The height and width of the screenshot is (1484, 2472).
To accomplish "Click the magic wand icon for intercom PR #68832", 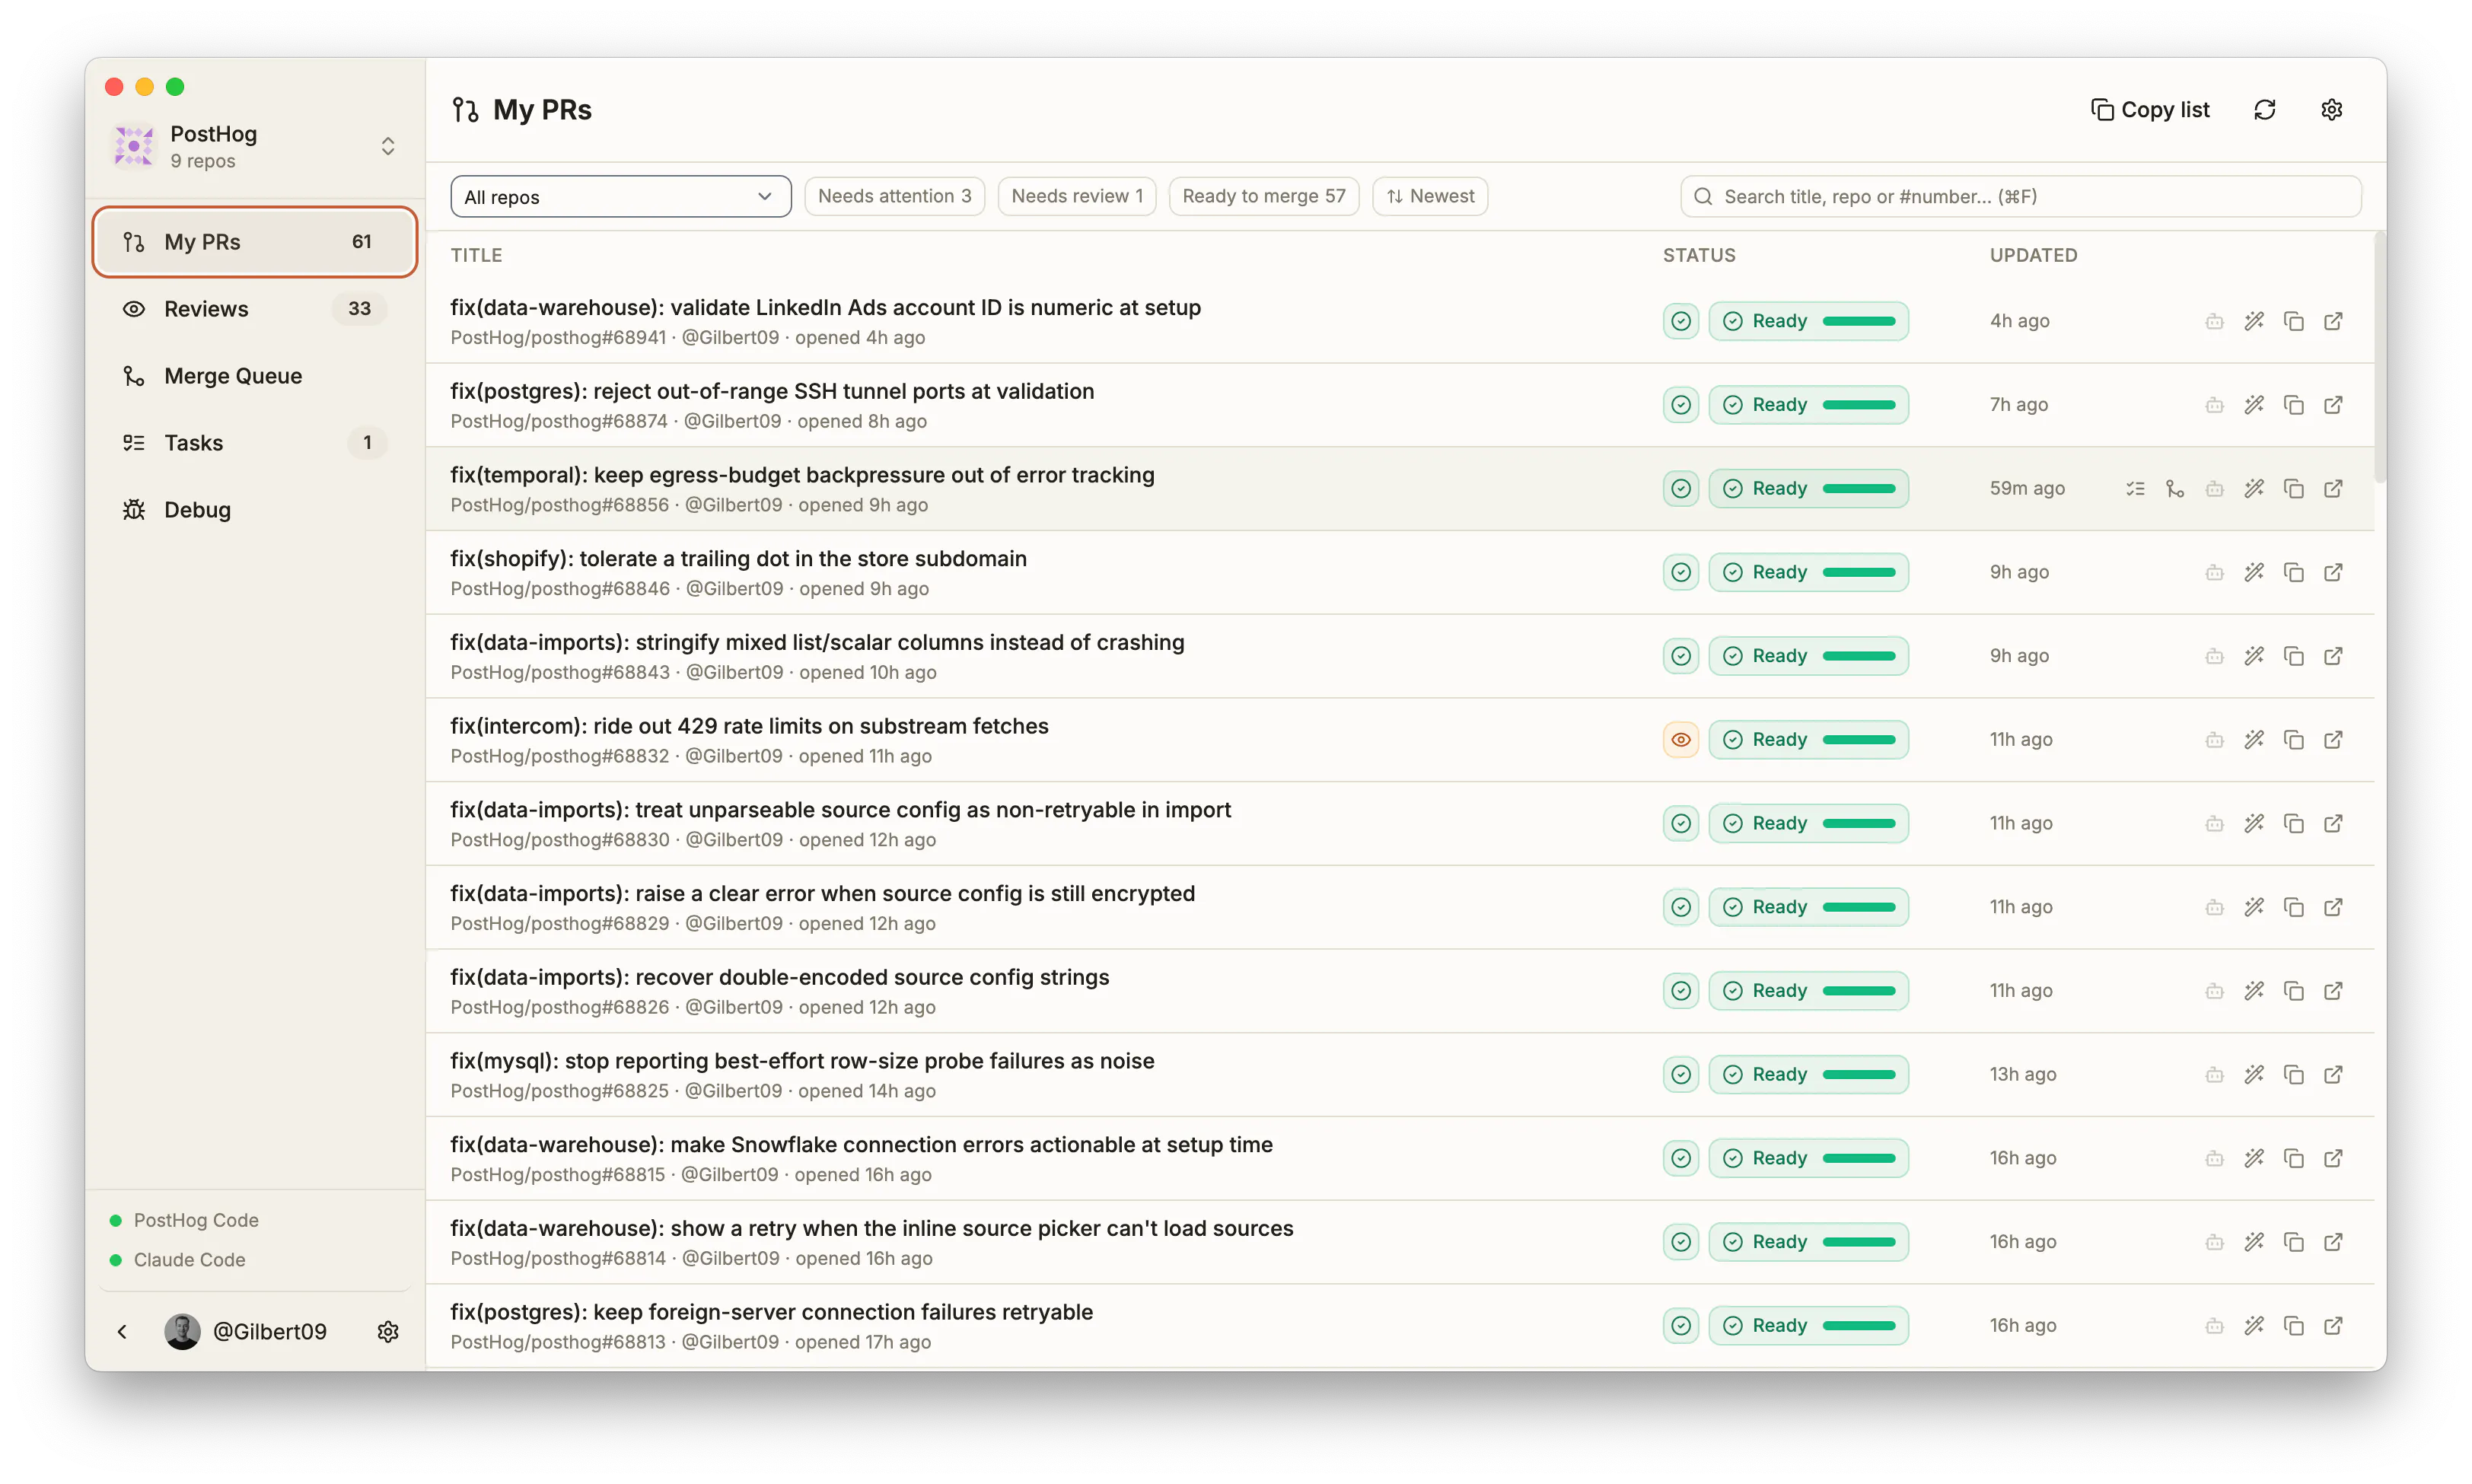I will pos(2254,740).
